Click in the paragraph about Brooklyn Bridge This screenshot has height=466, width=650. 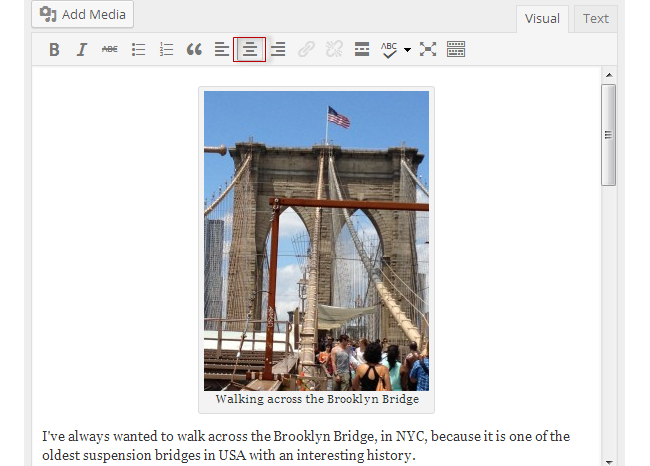pos(306,446)
